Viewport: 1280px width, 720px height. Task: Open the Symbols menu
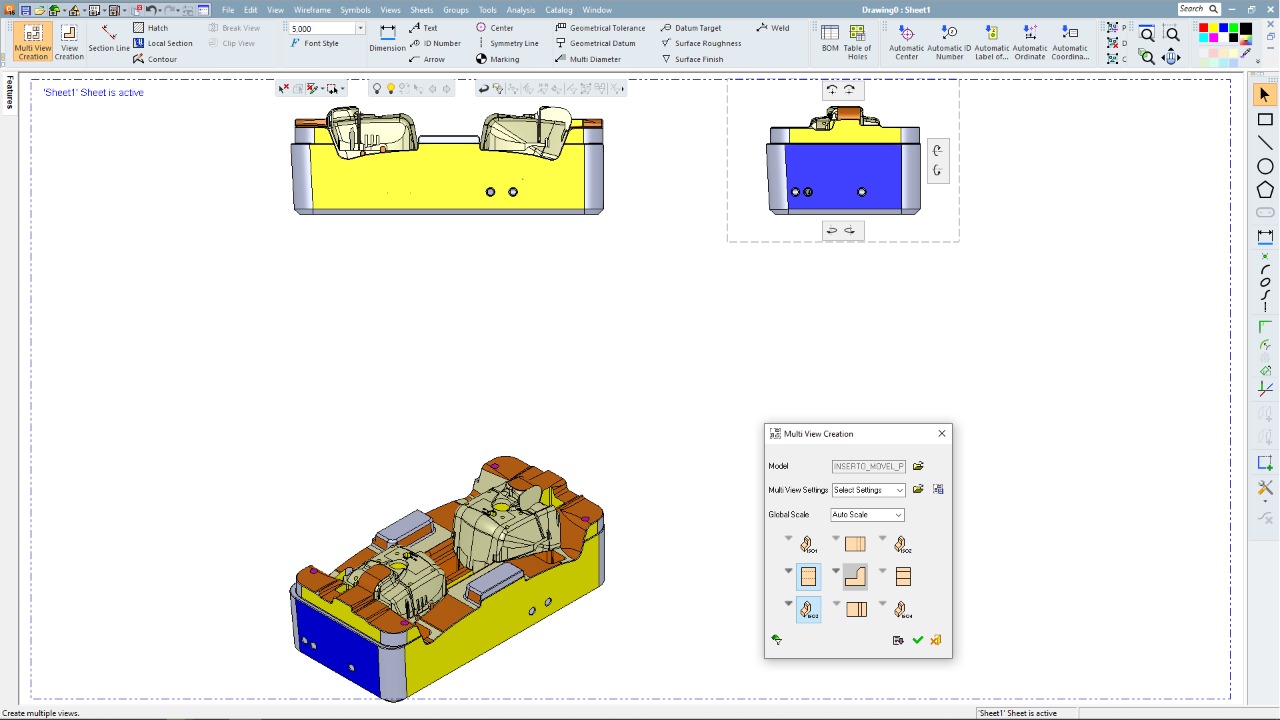click(355, 10)
